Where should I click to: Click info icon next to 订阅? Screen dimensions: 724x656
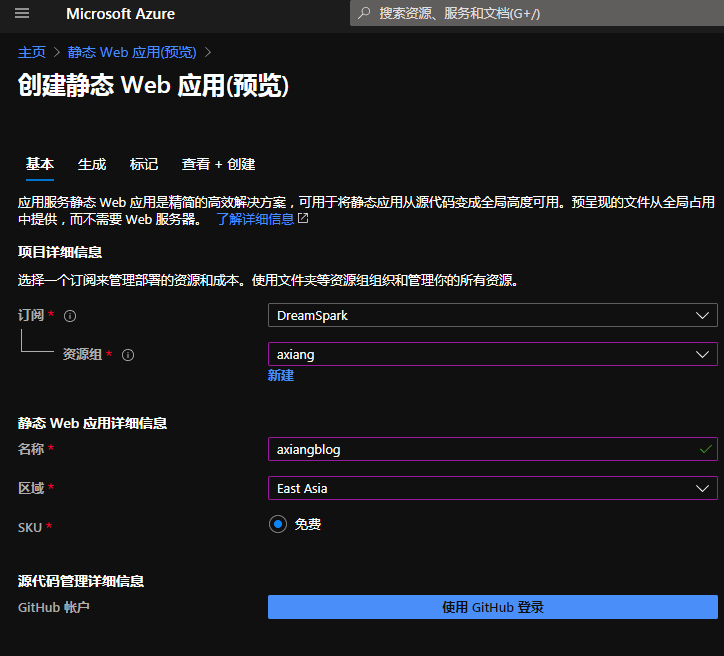tap(70, 316)
